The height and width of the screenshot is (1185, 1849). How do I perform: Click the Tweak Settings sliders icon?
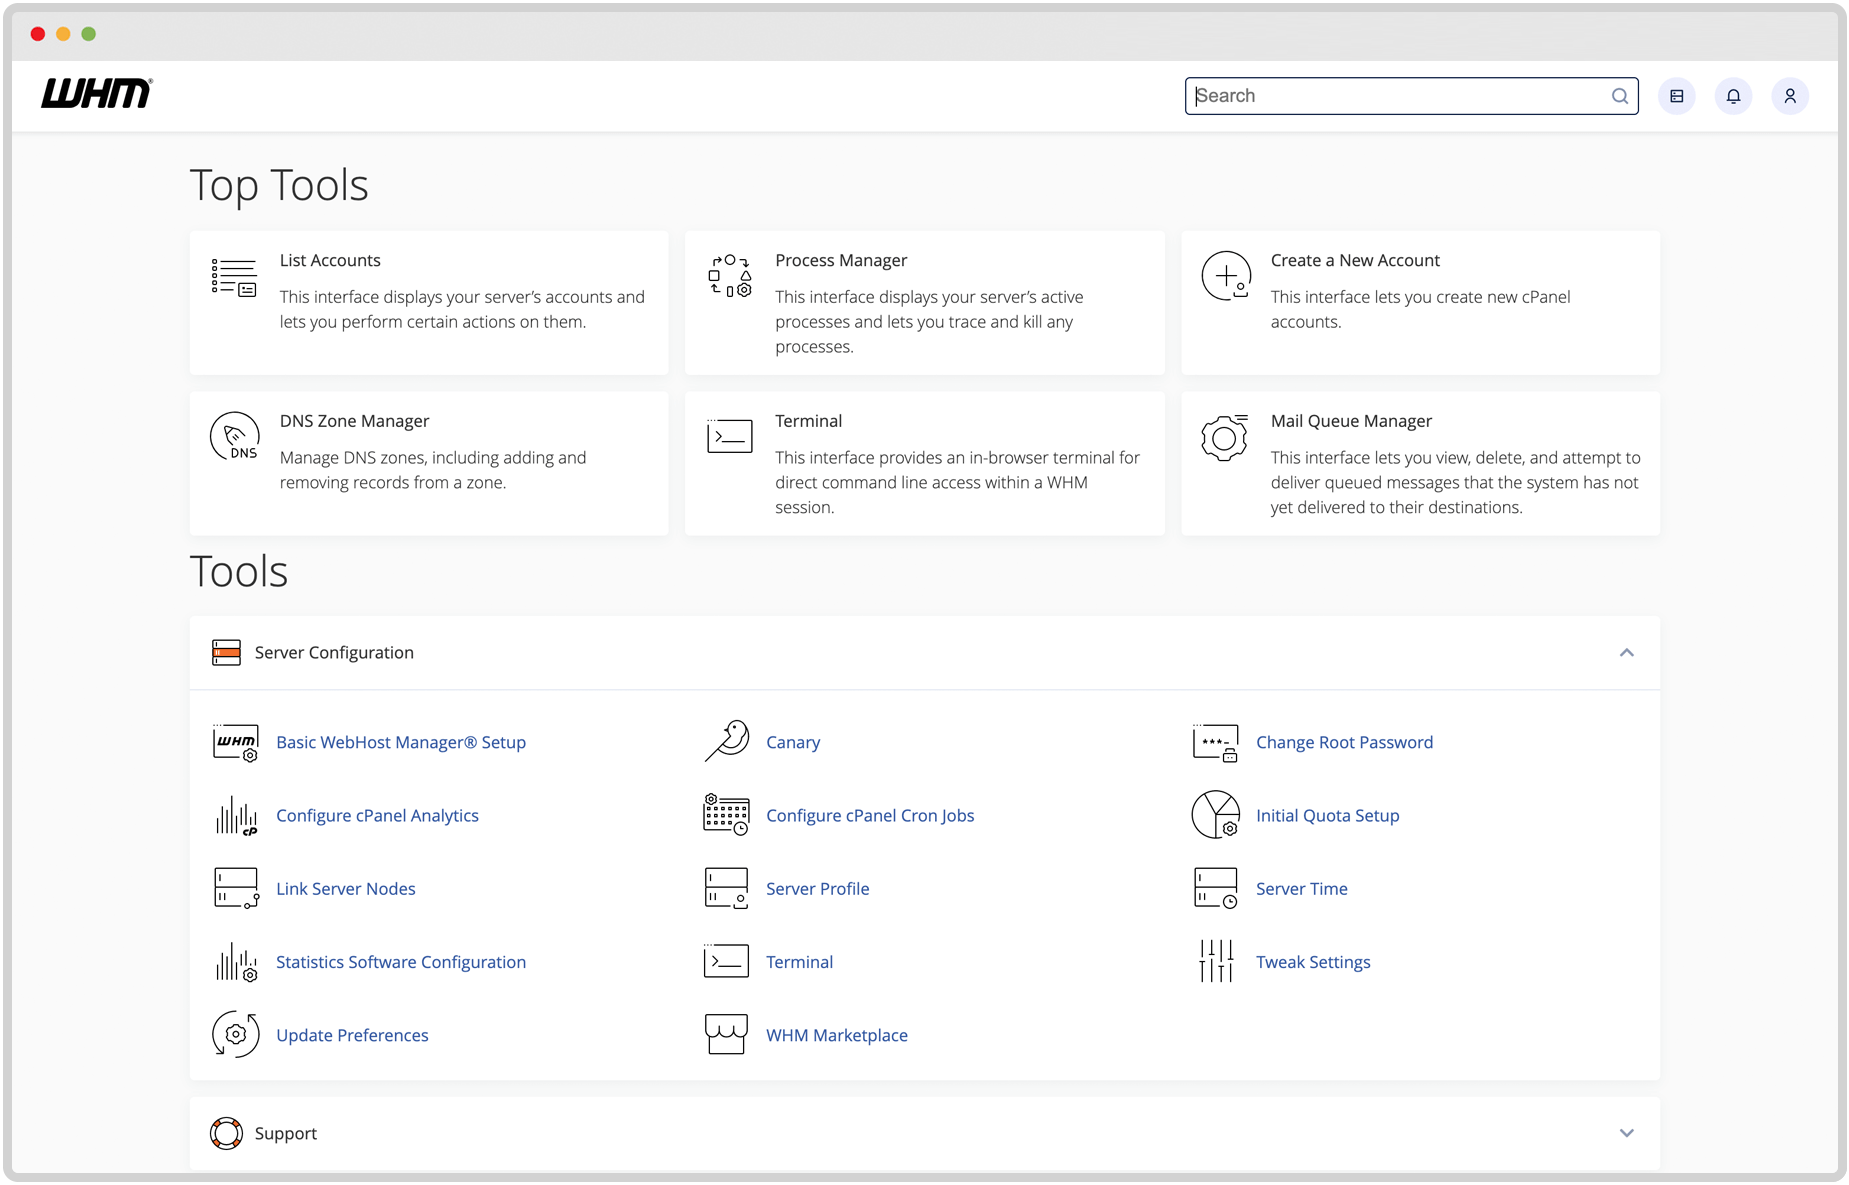(1216, 961)
